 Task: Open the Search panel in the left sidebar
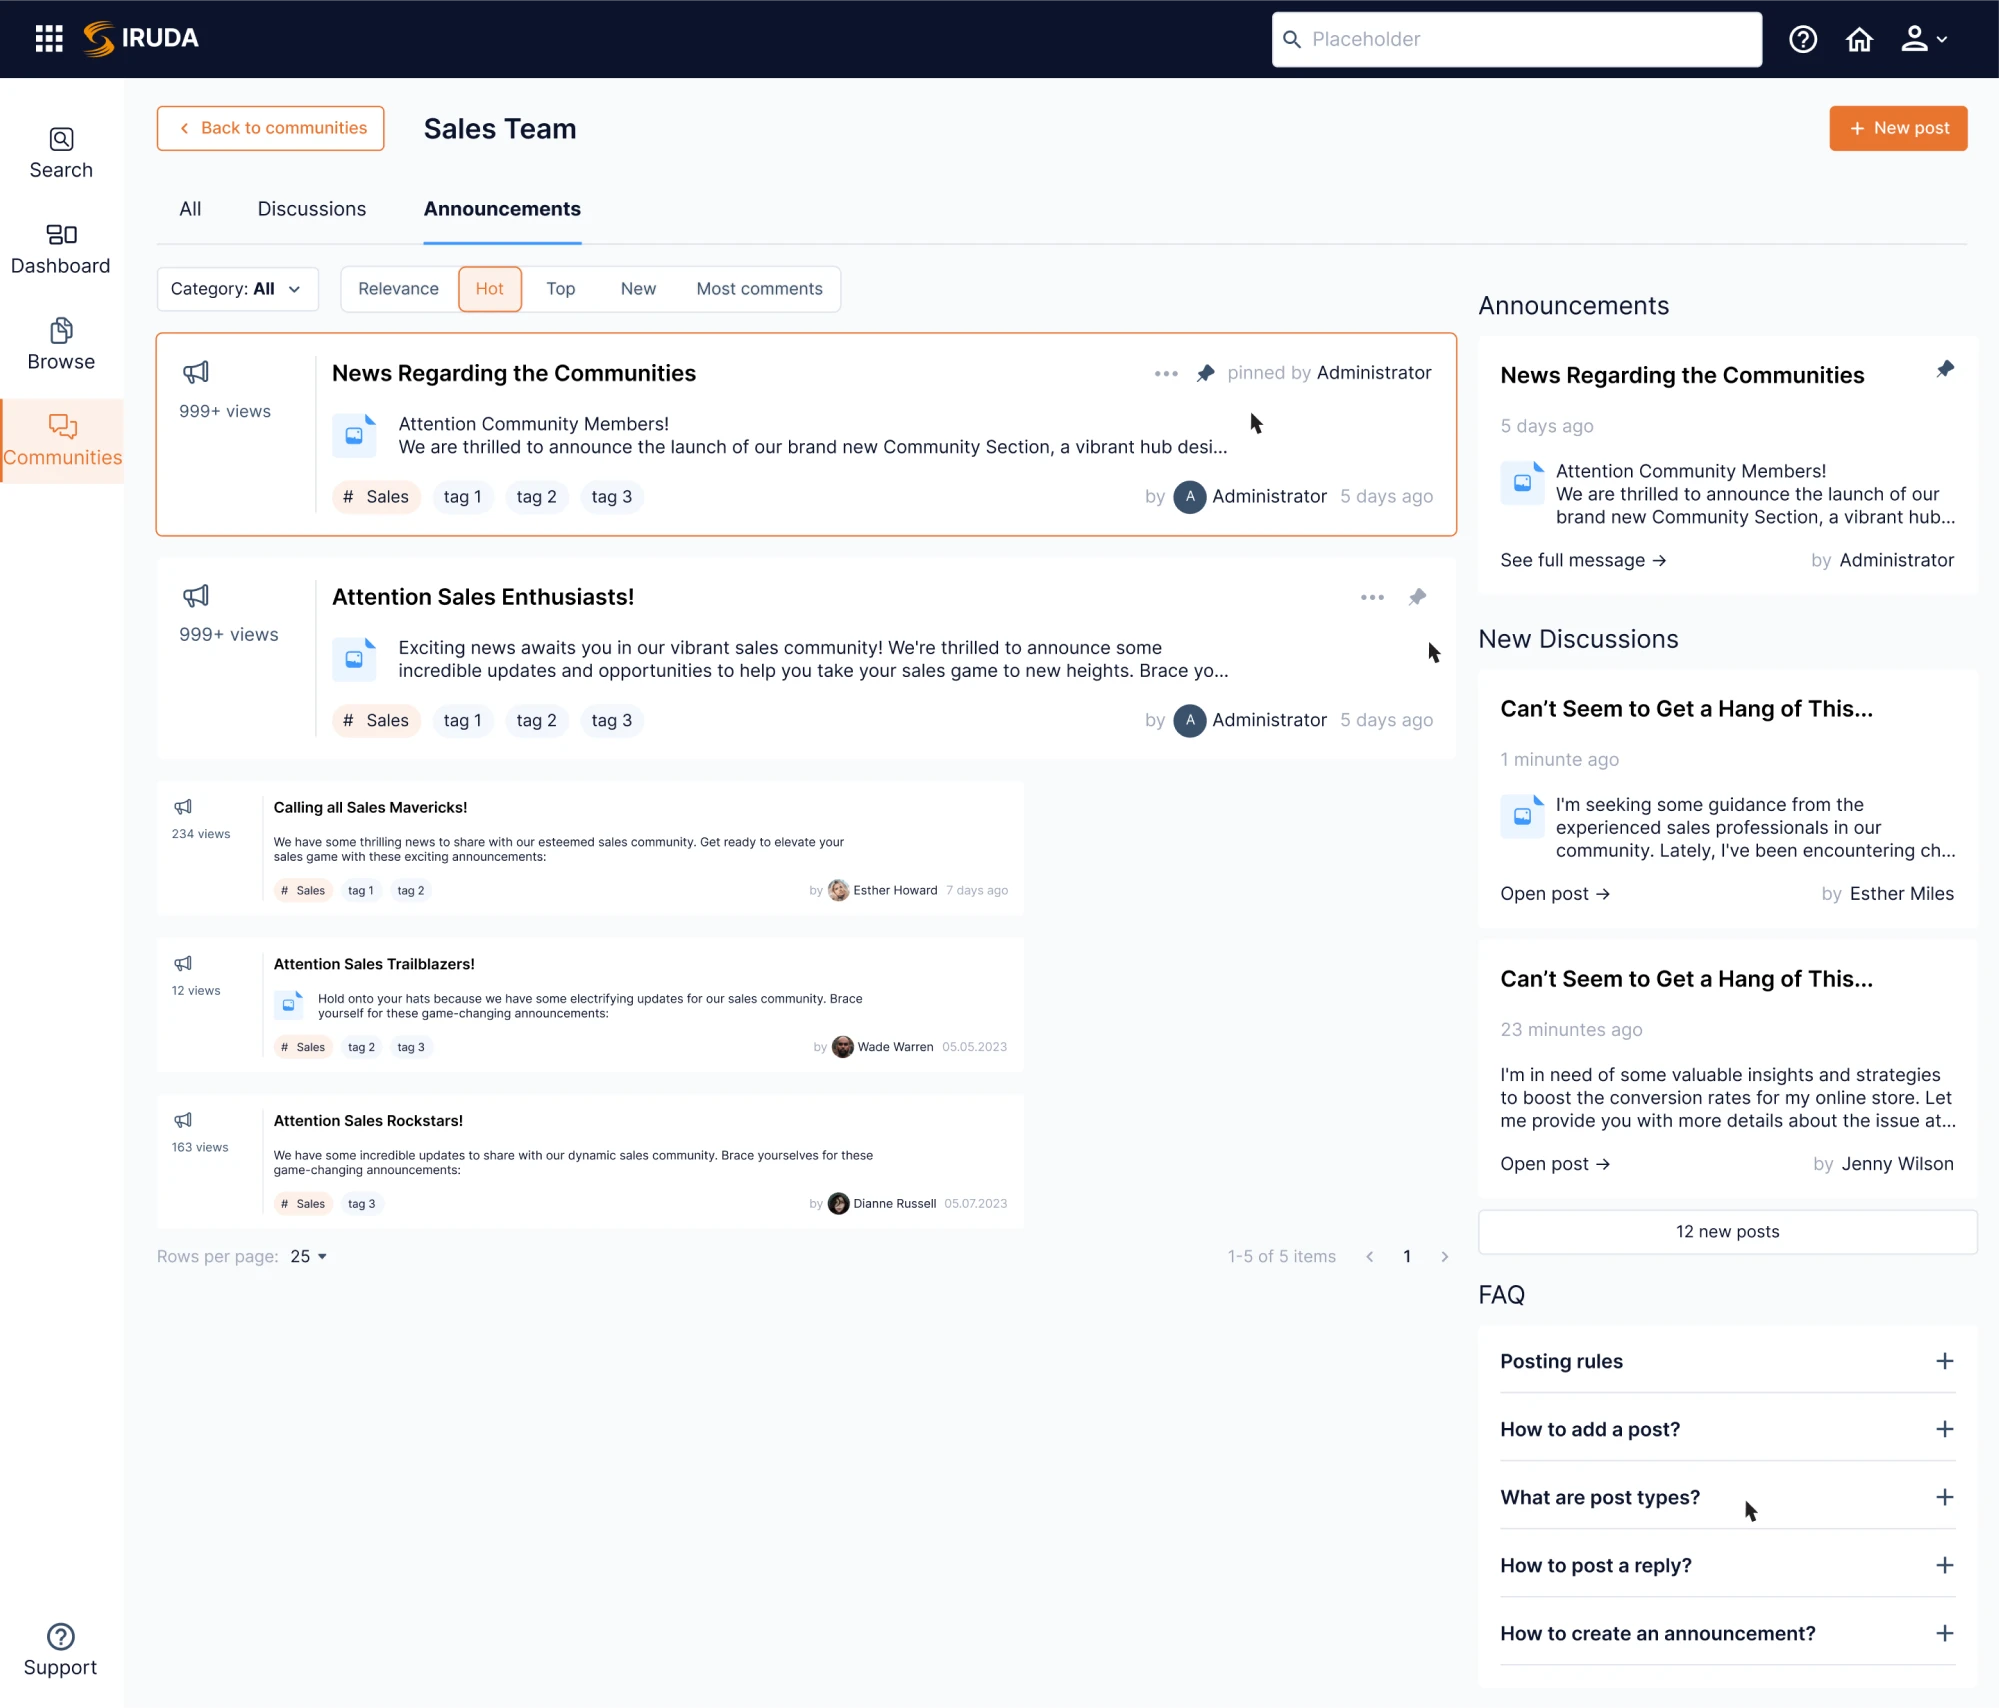[x=60, y=152]
